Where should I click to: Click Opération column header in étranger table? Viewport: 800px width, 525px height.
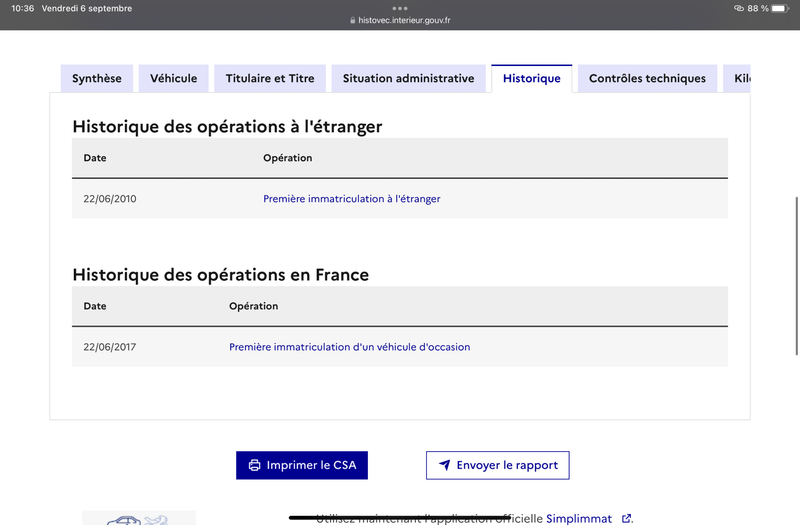coord(288,158)
